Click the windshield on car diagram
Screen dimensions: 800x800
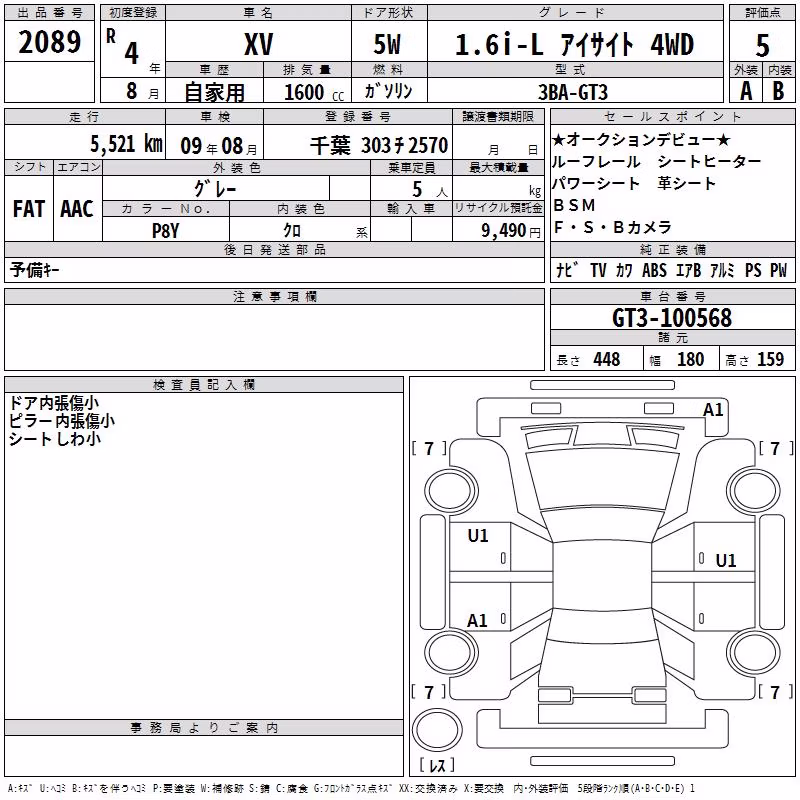602,480
